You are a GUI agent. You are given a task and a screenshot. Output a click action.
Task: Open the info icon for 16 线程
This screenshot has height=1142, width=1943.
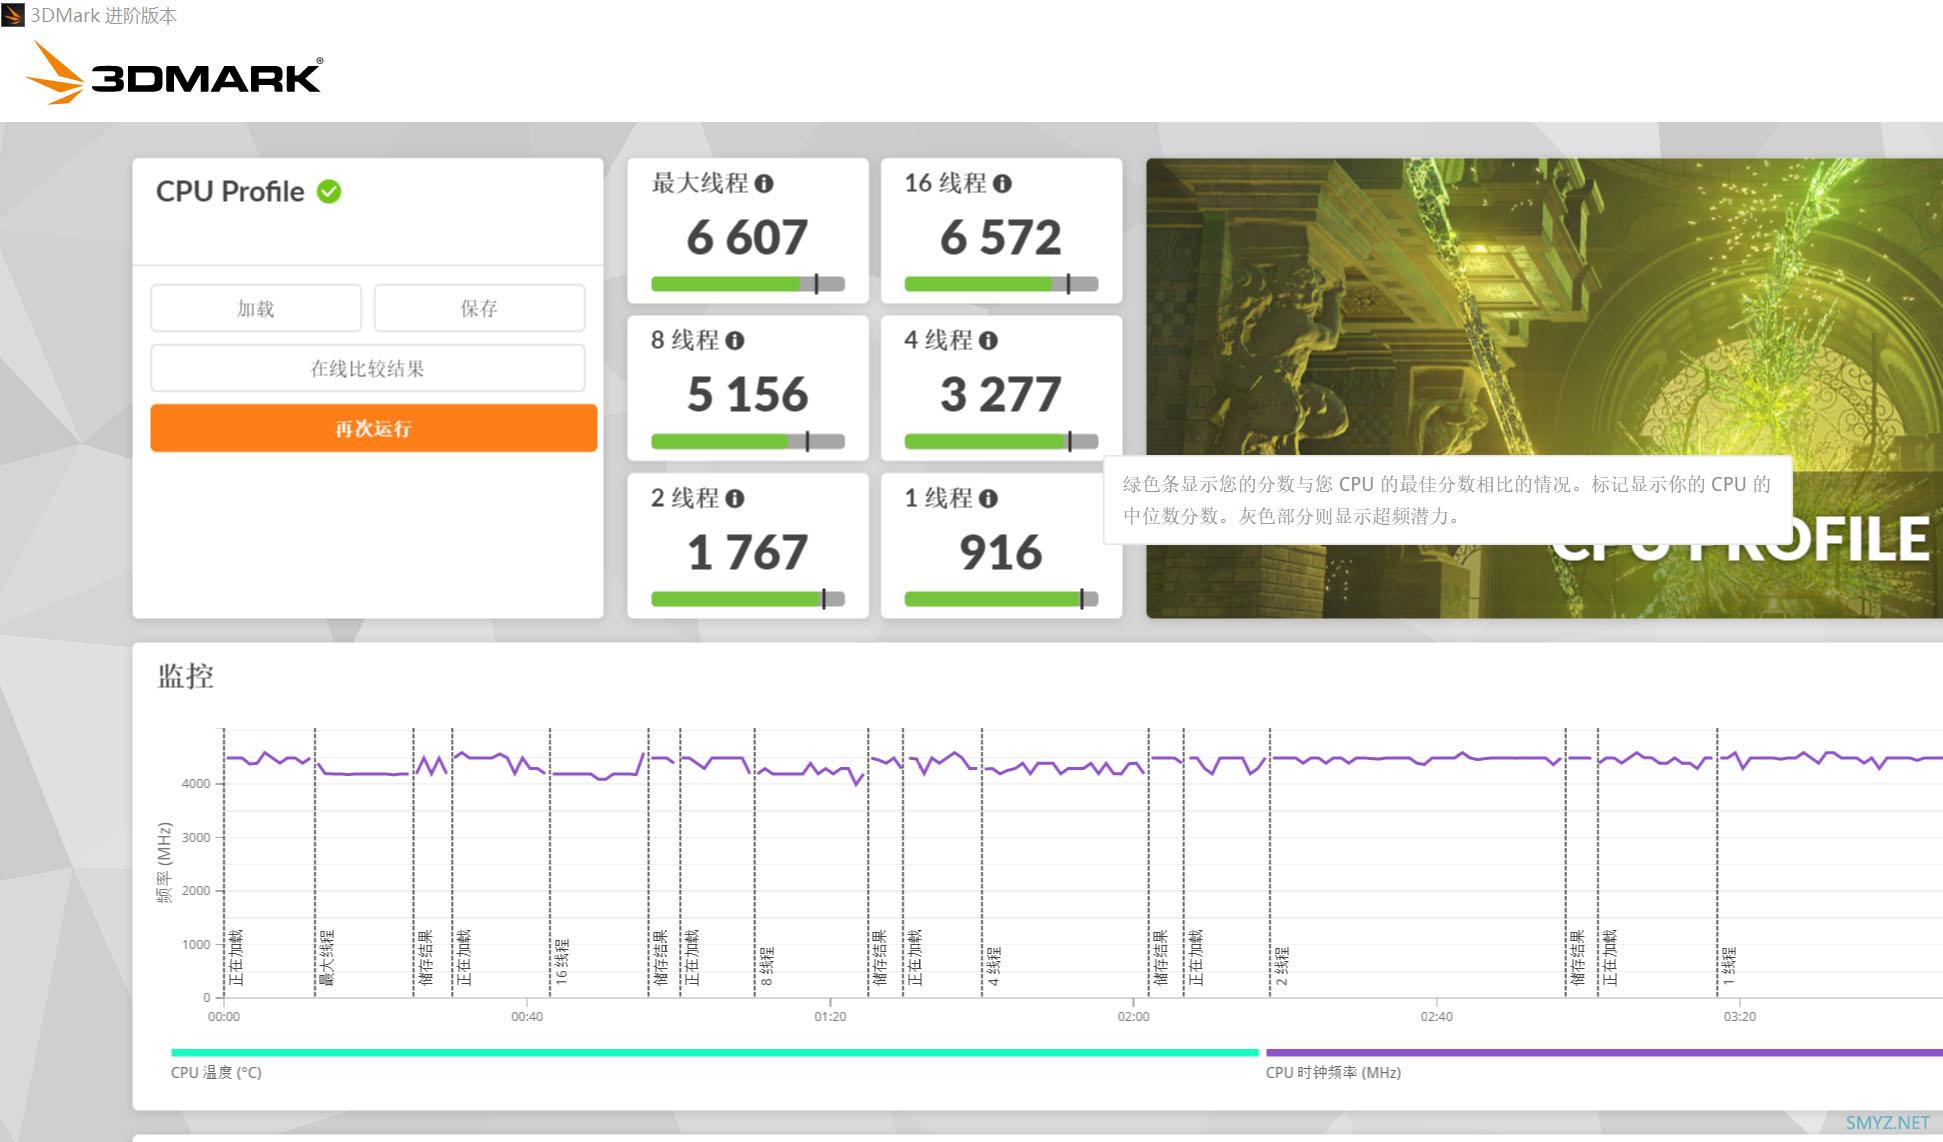click(x=1002, y=184)
